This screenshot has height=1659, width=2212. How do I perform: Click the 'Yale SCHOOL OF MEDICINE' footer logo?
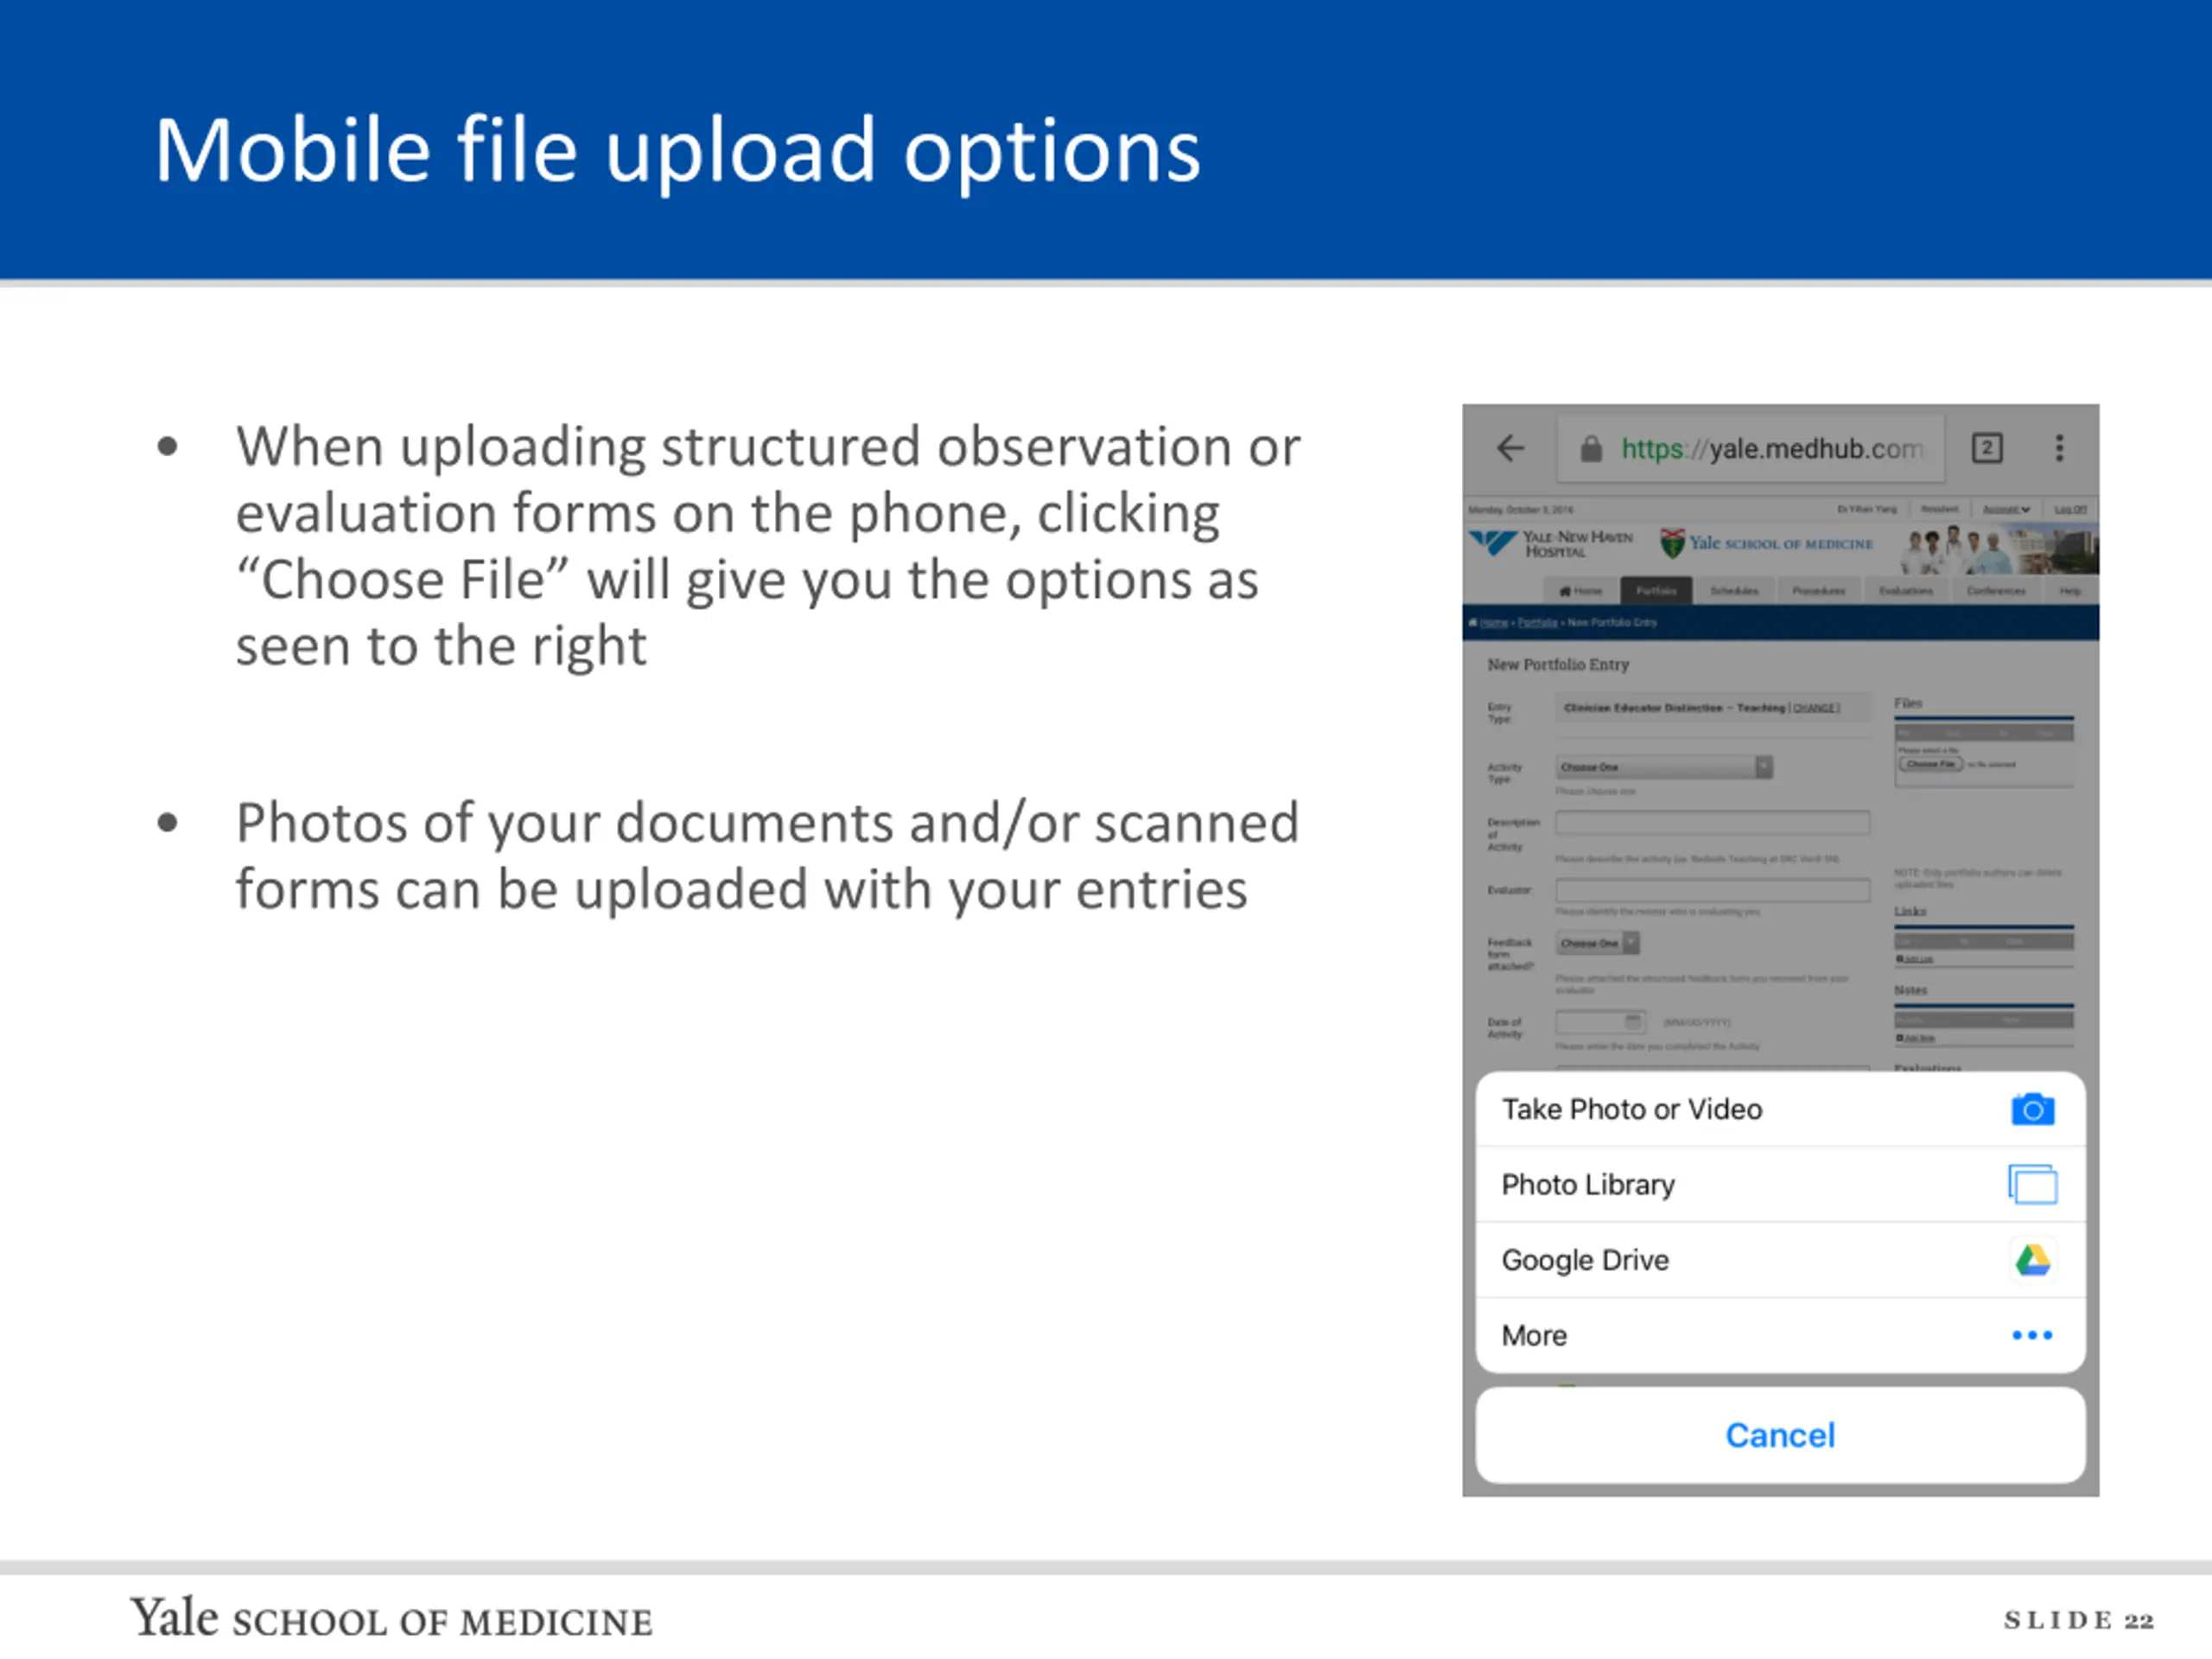tap(391, 1618)
